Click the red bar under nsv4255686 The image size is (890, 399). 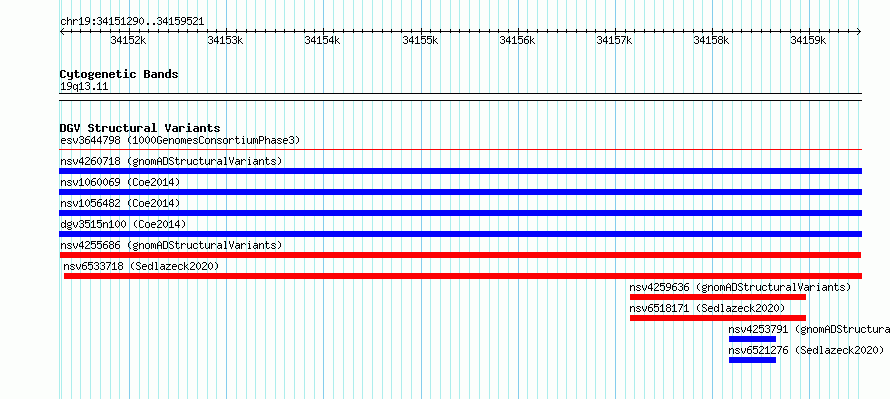point(461,255)
